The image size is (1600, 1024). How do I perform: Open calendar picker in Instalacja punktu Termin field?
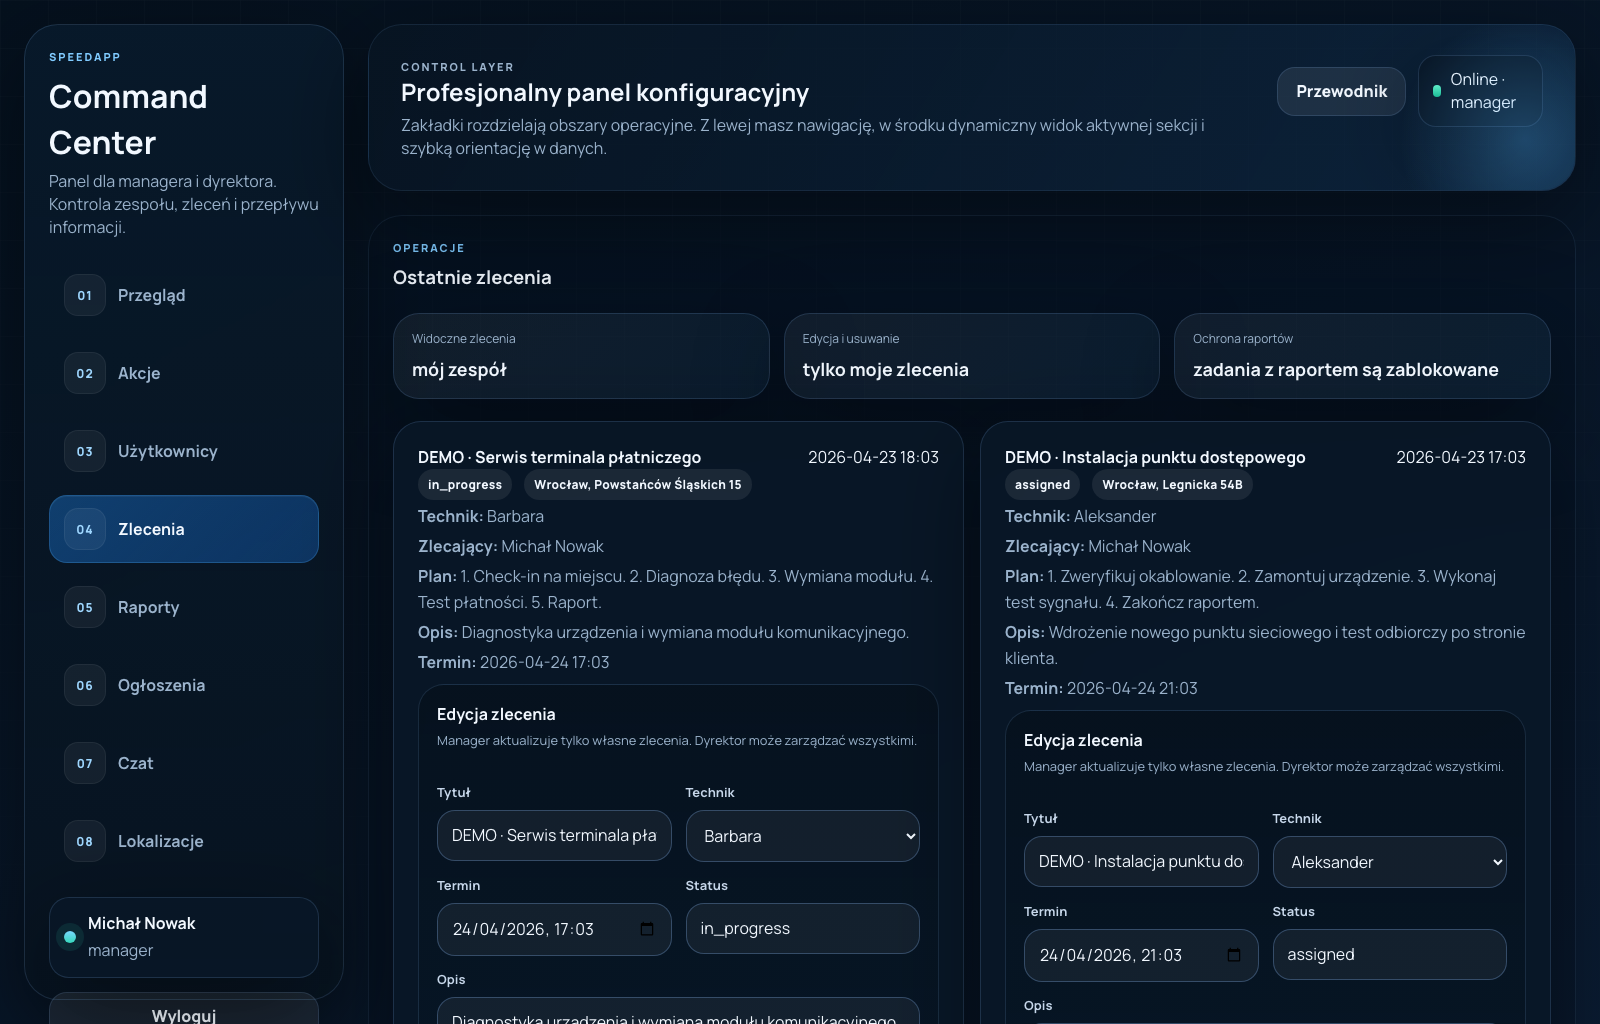coord(1233,955)
